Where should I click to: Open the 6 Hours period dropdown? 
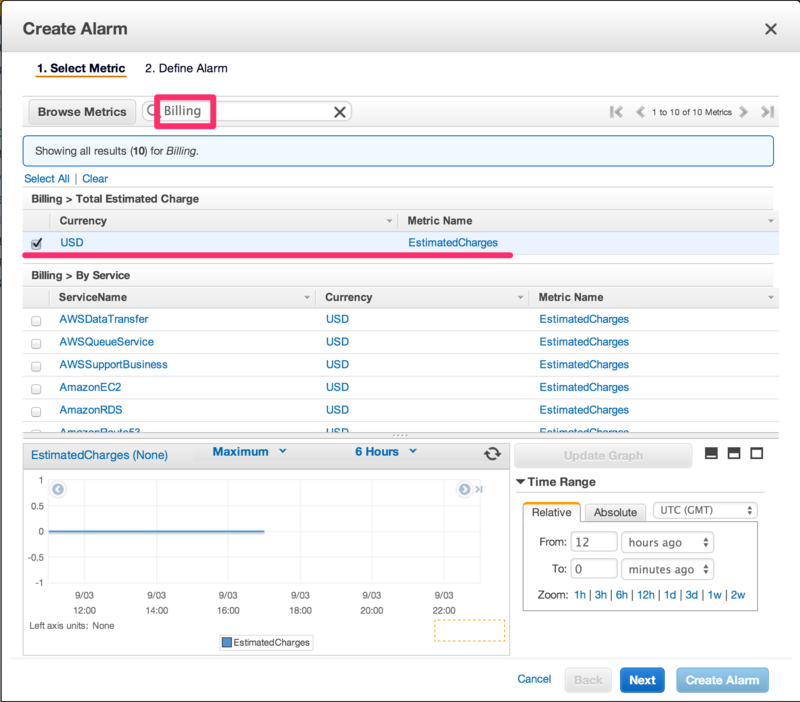pos(386,452)
